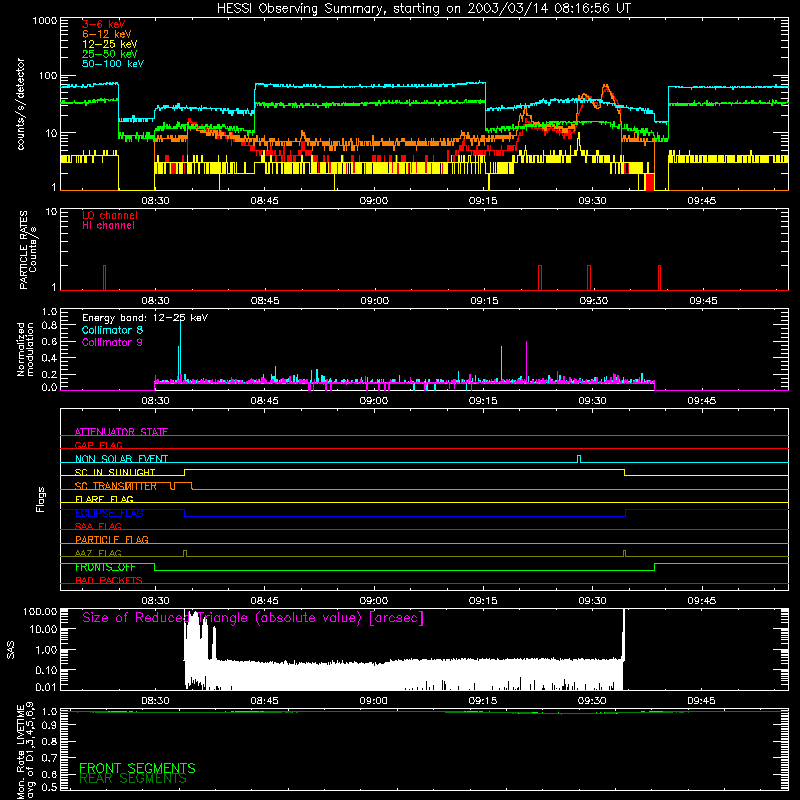Click the PARTICLE_FLAG label
Image resolution: width=800 pixels, height=800 pixels.
tap(112, 539)
